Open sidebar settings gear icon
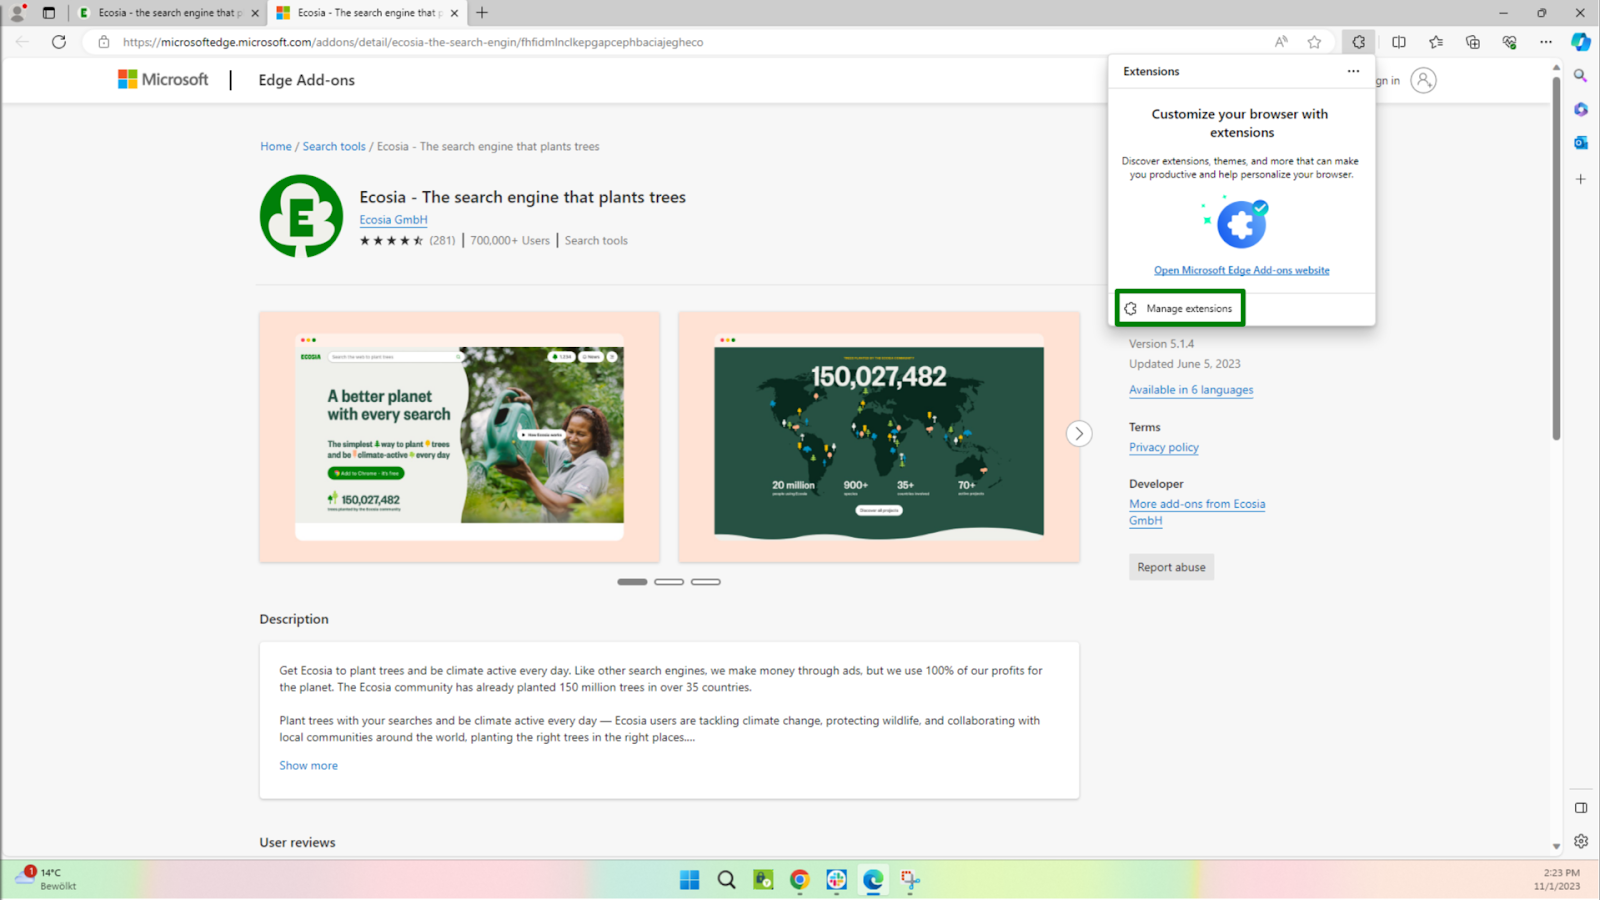The height and width of the screenshot is (900, 1600). tap(1581, 841)
